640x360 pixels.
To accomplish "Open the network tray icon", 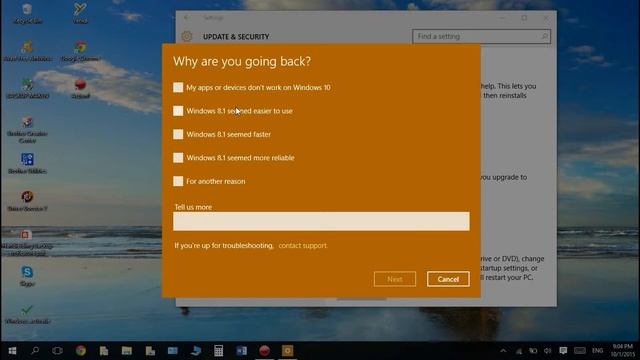I will pos(518,351).
